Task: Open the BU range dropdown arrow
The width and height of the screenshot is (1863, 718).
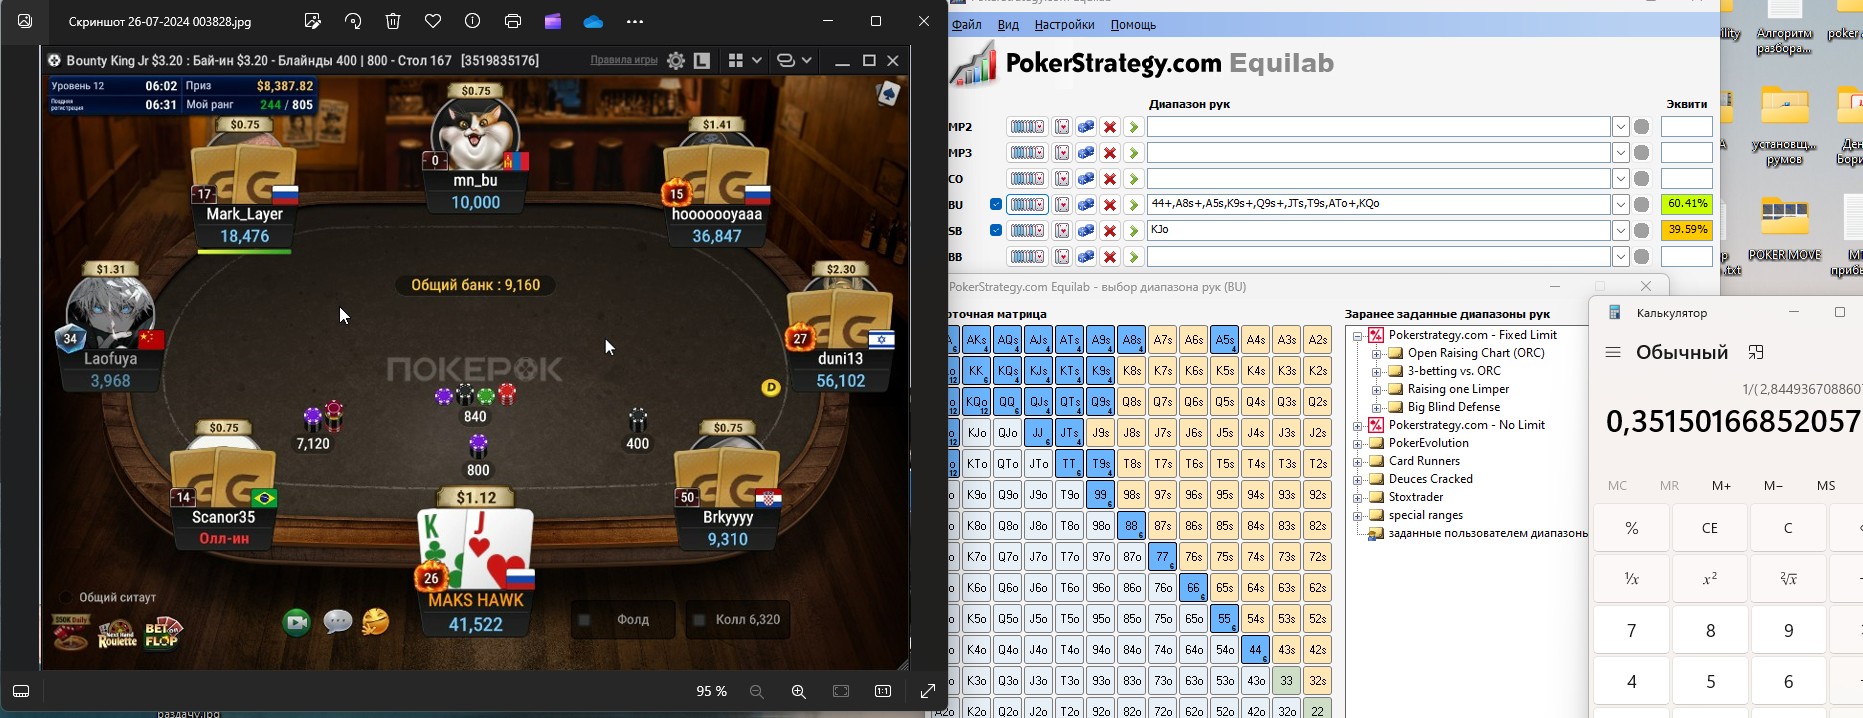Action: click(1620, 204)
